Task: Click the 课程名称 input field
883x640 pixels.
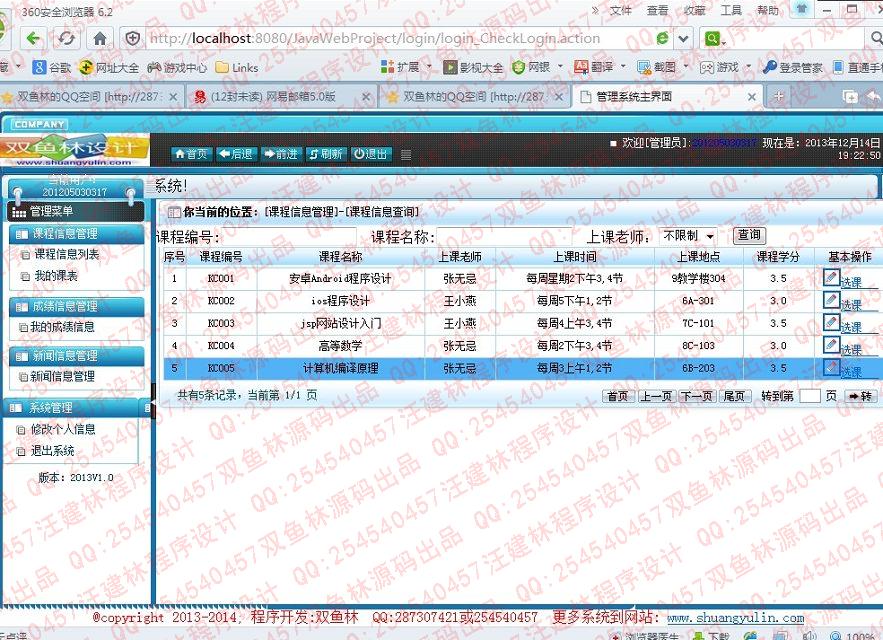Action: coord(504,237)
